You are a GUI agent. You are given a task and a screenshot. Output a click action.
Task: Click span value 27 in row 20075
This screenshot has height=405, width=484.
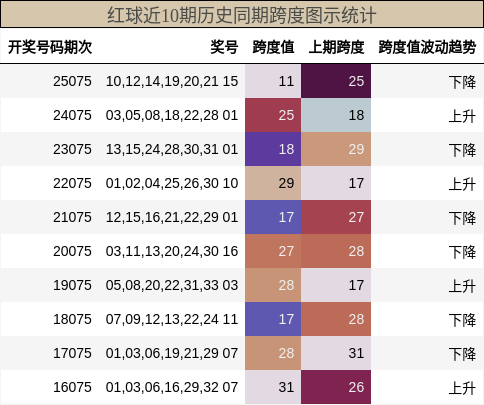pos(273,251)
